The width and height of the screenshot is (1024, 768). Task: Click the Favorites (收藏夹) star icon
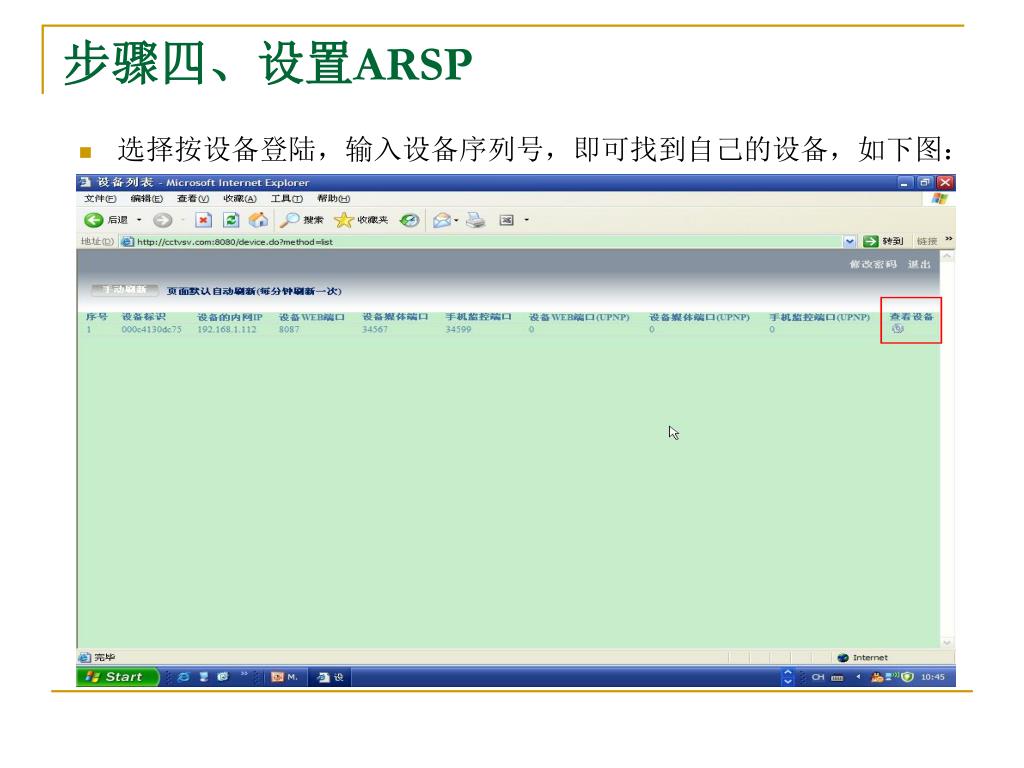point(344,220)
